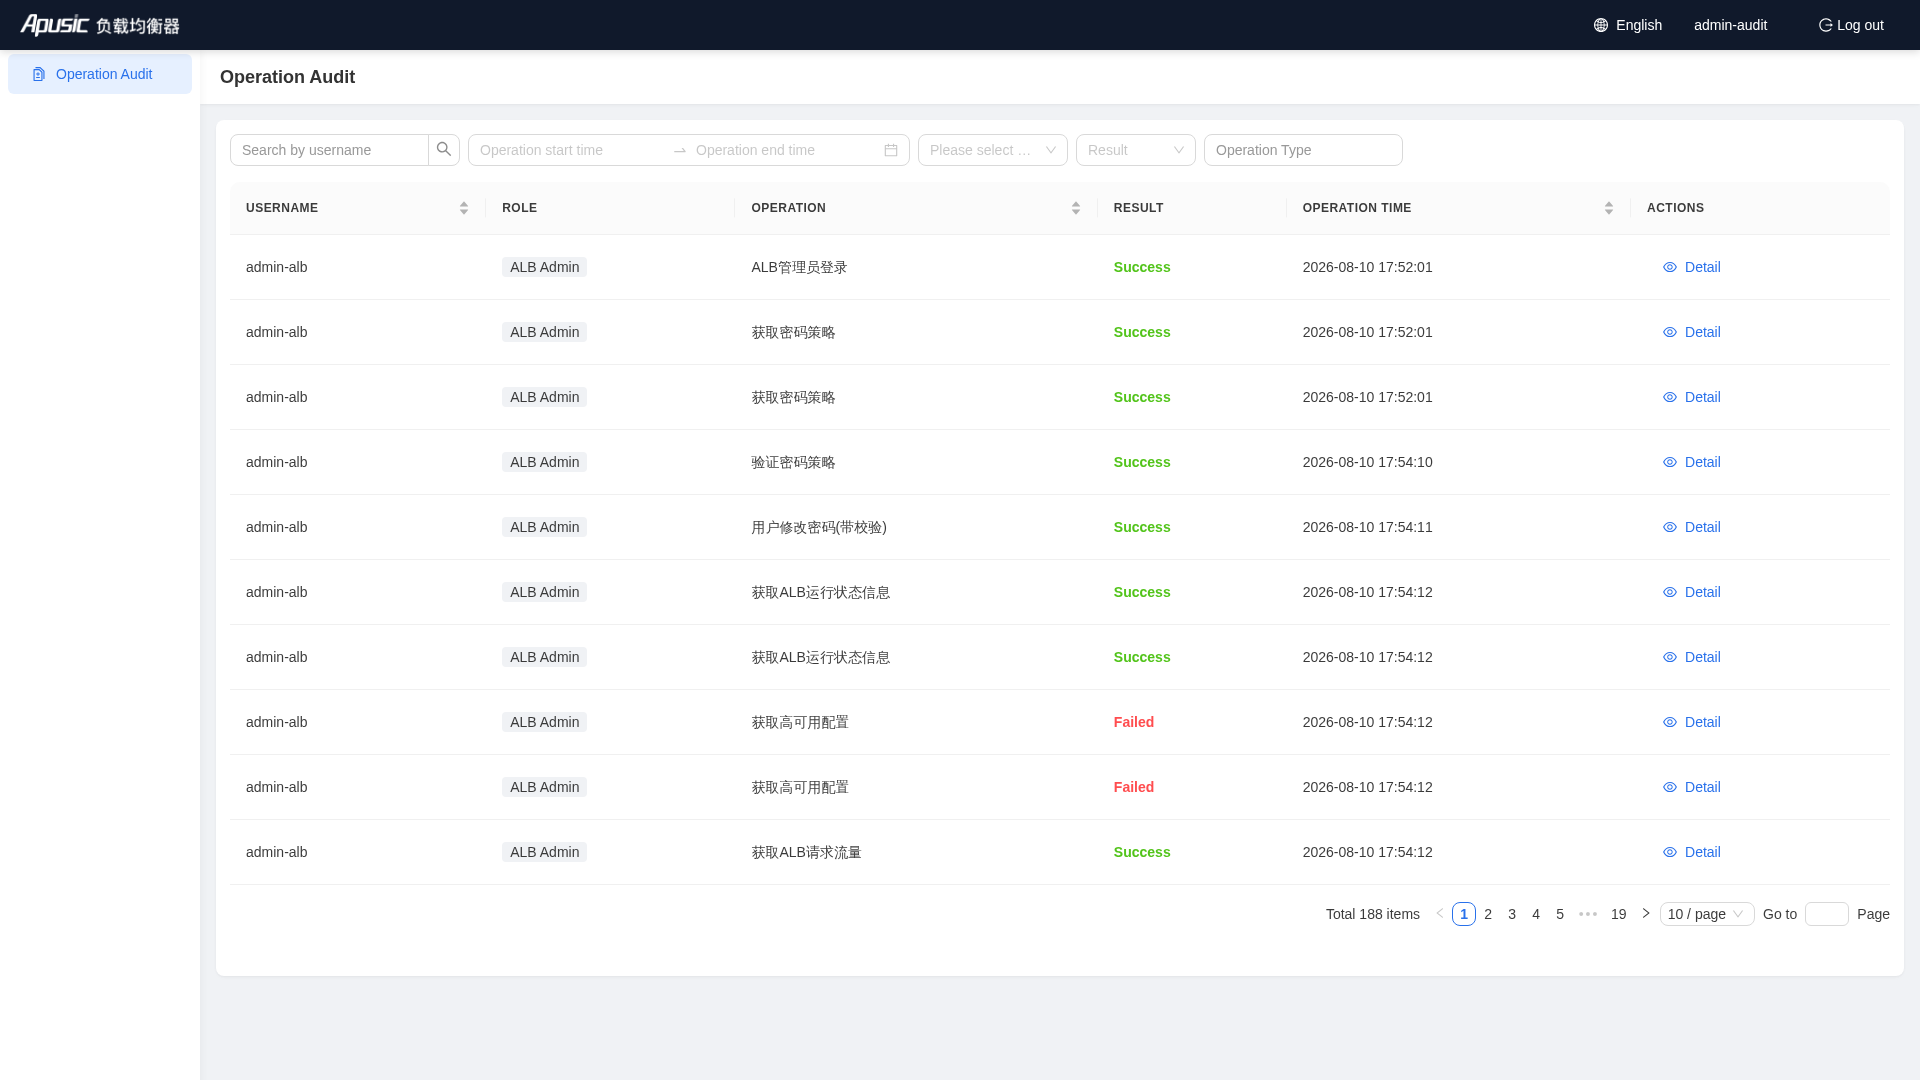
Task: Sort by Operation Time column sorter
Action: pos(1609,208)
